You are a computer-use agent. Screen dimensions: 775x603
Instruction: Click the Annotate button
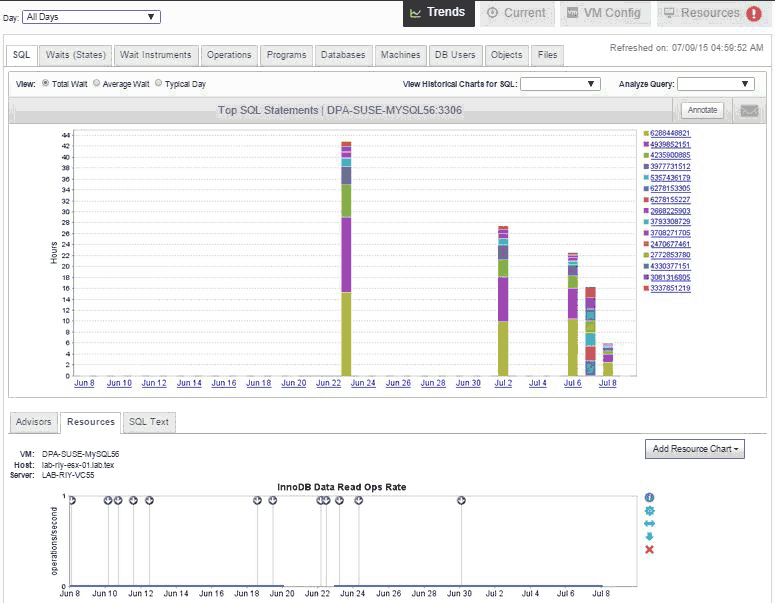point(702,110)
